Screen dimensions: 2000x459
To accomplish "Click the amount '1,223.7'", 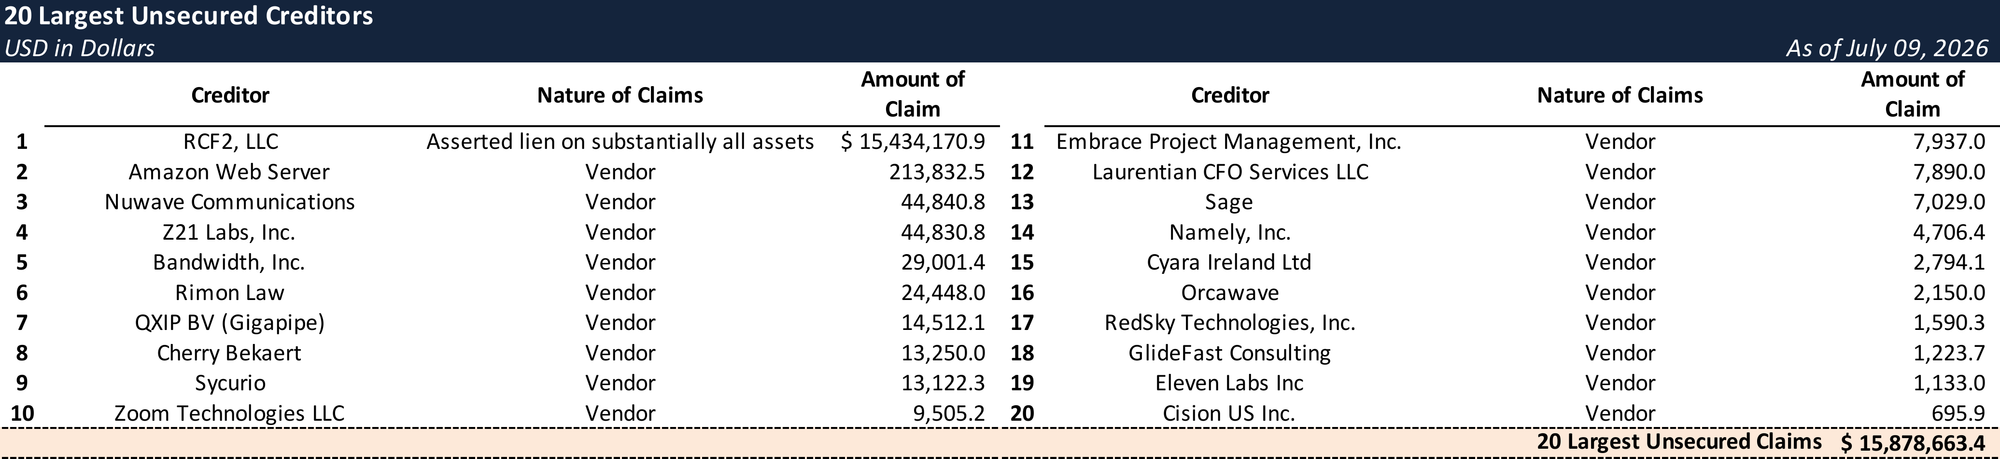I will tap(1949, 353).
